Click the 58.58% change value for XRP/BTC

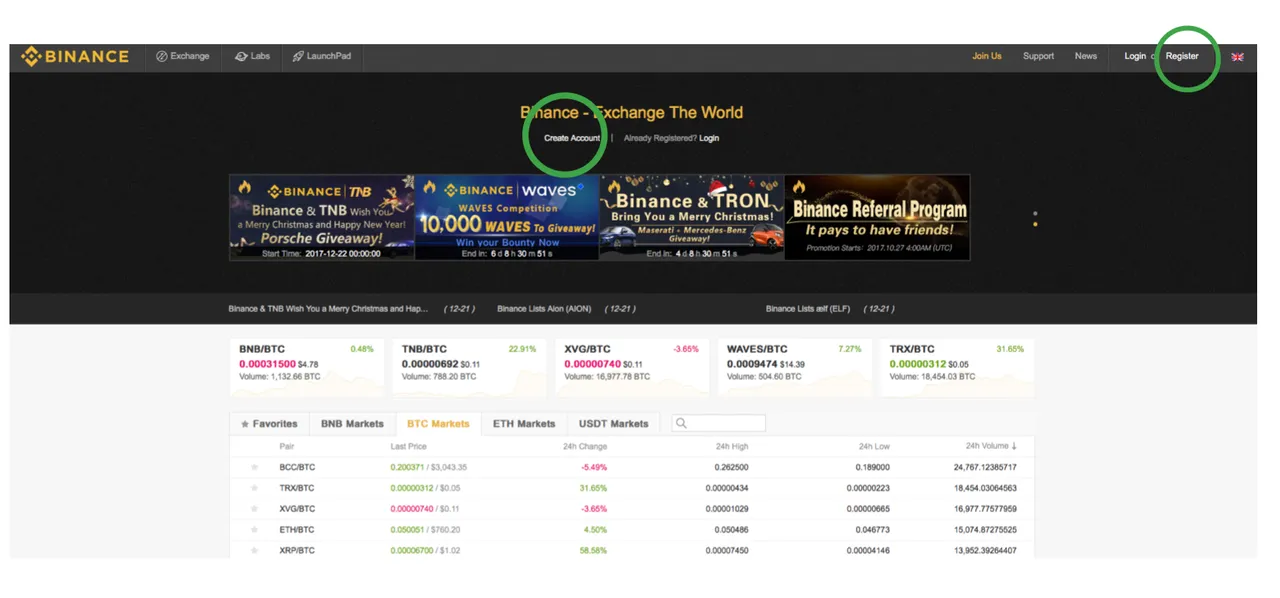[594, 551]
